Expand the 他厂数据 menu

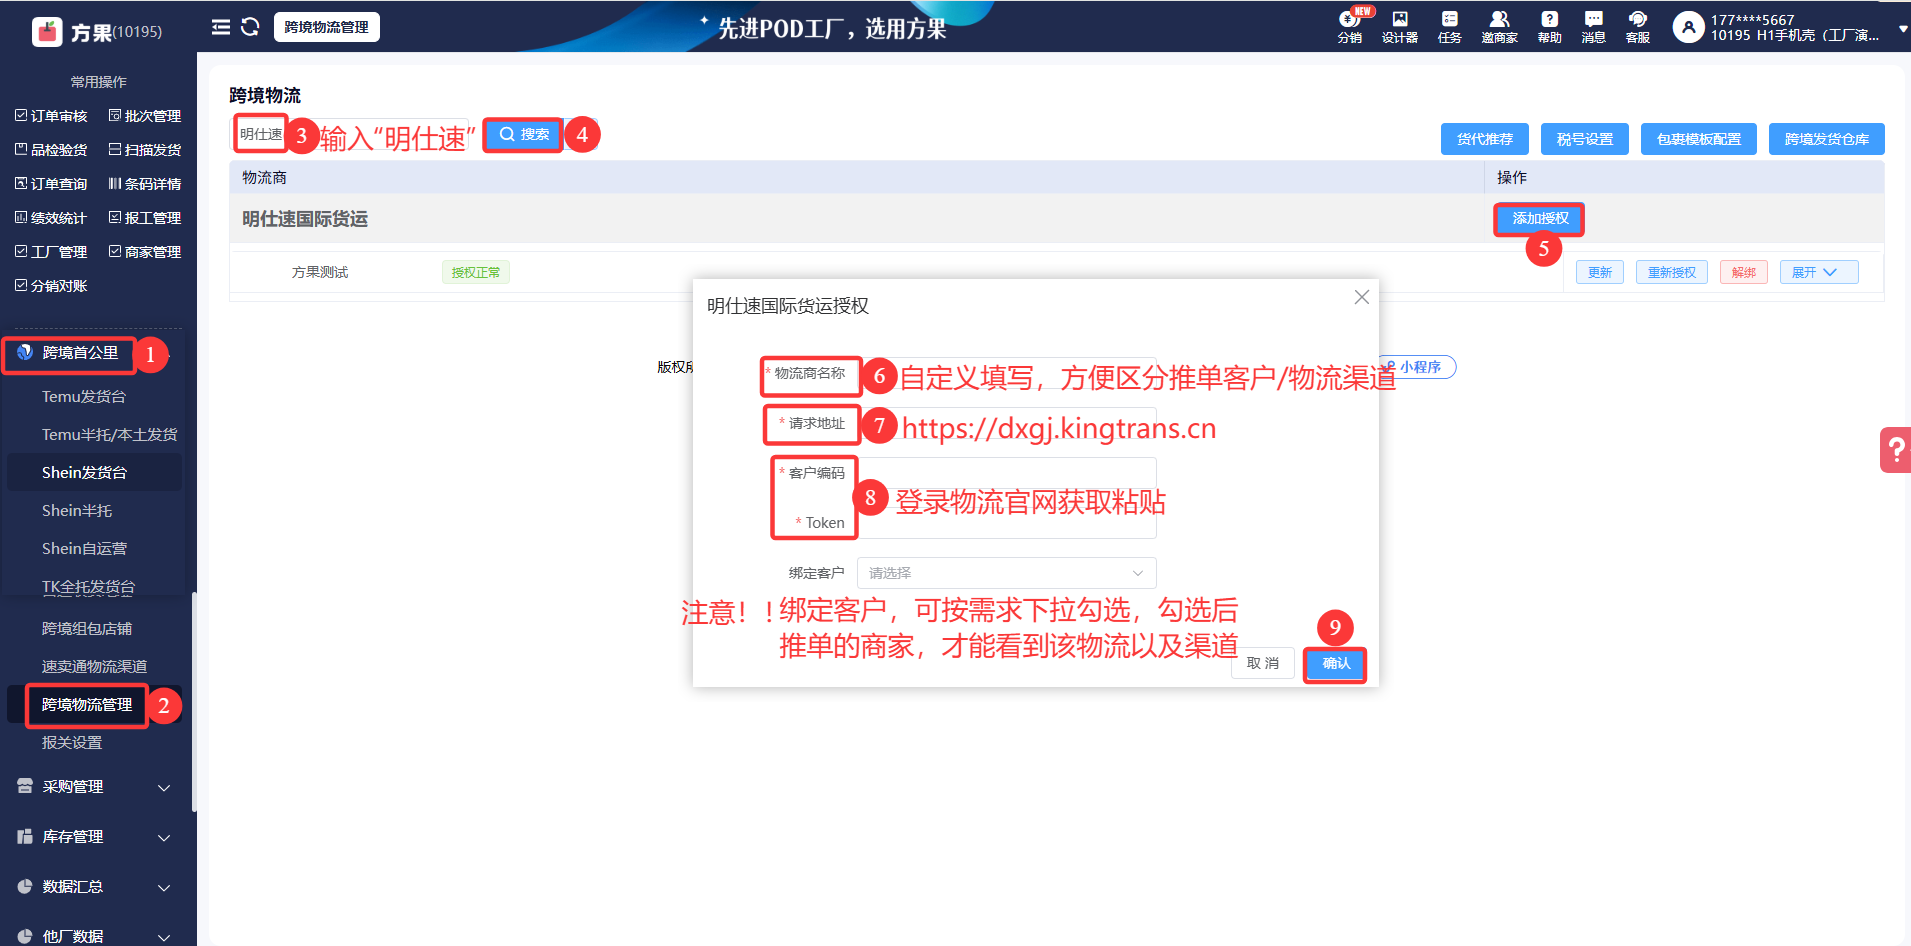tap(95, 936)
